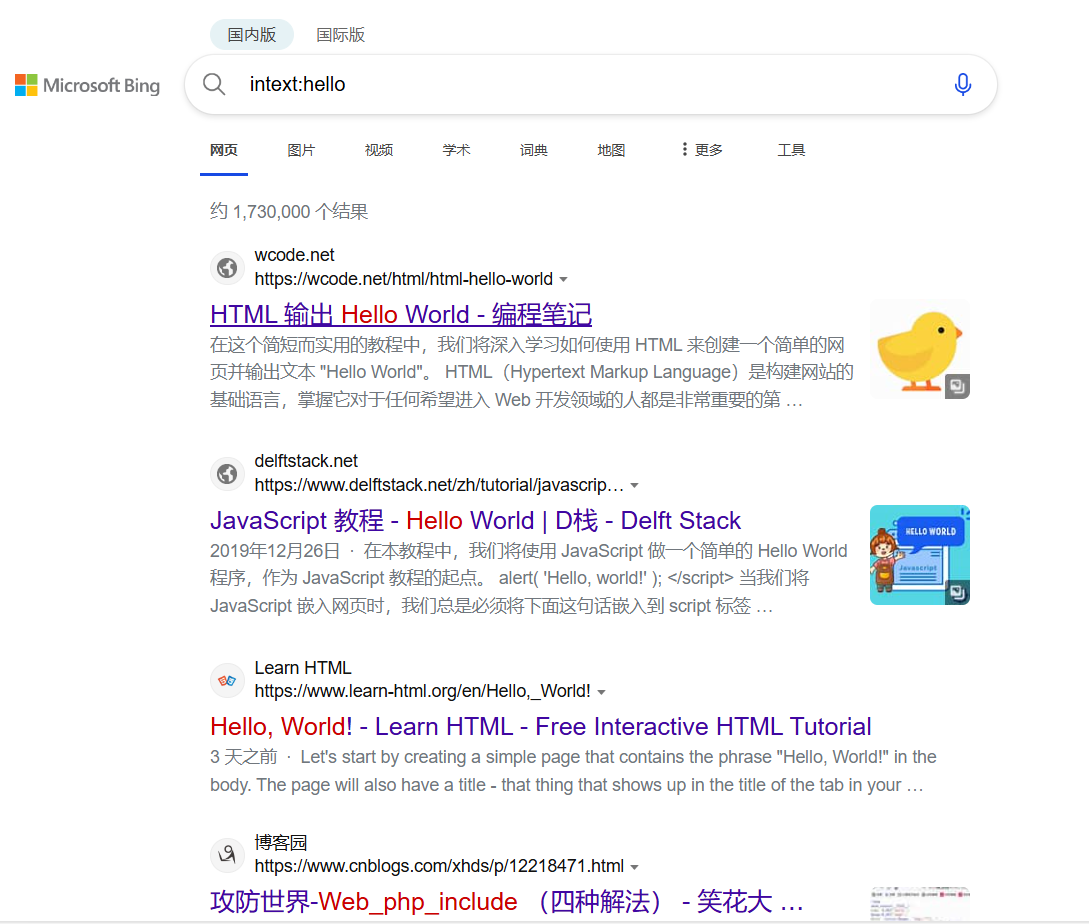Select the 网页 tab
Image resolution: width=1089 pixels, height=924 pixels.
(224, 150)
